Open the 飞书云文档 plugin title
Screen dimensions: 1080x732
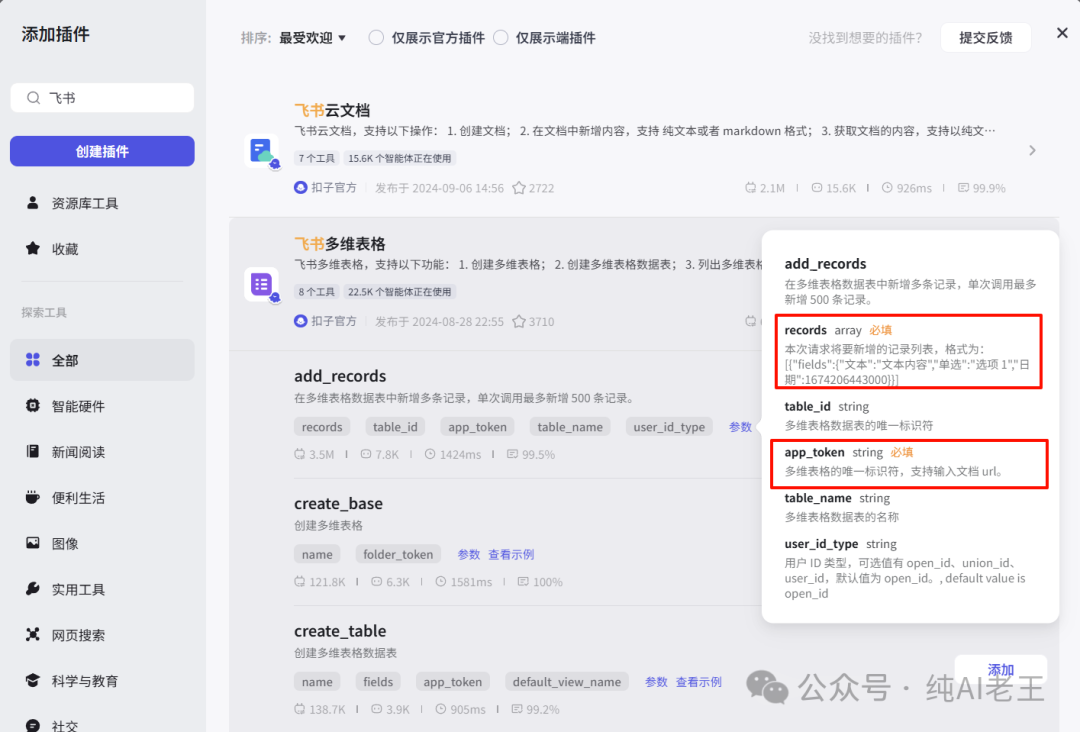coord(332,110)
